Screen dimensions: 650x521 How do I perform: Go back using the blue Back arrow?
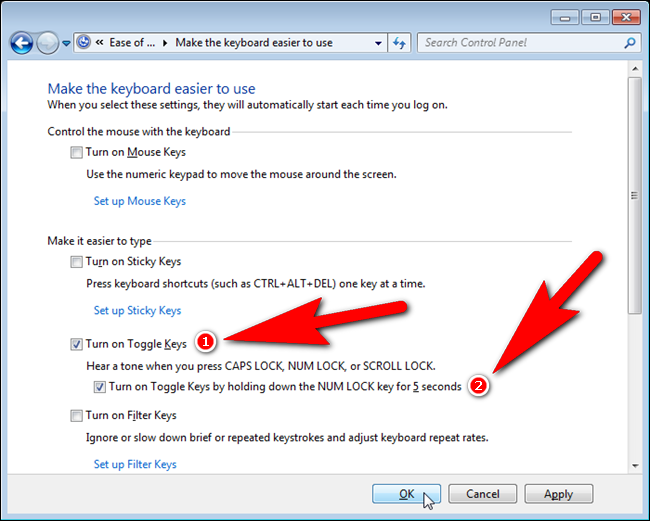(x=22, y=43)
